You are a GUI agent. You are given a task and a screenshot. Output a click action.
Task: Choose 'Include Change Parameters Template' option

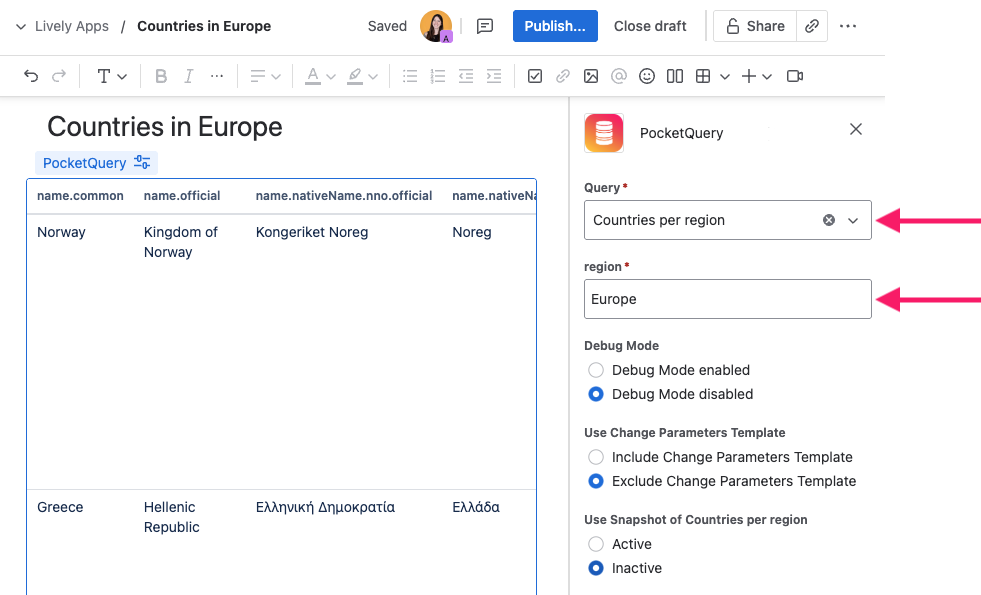596,457
